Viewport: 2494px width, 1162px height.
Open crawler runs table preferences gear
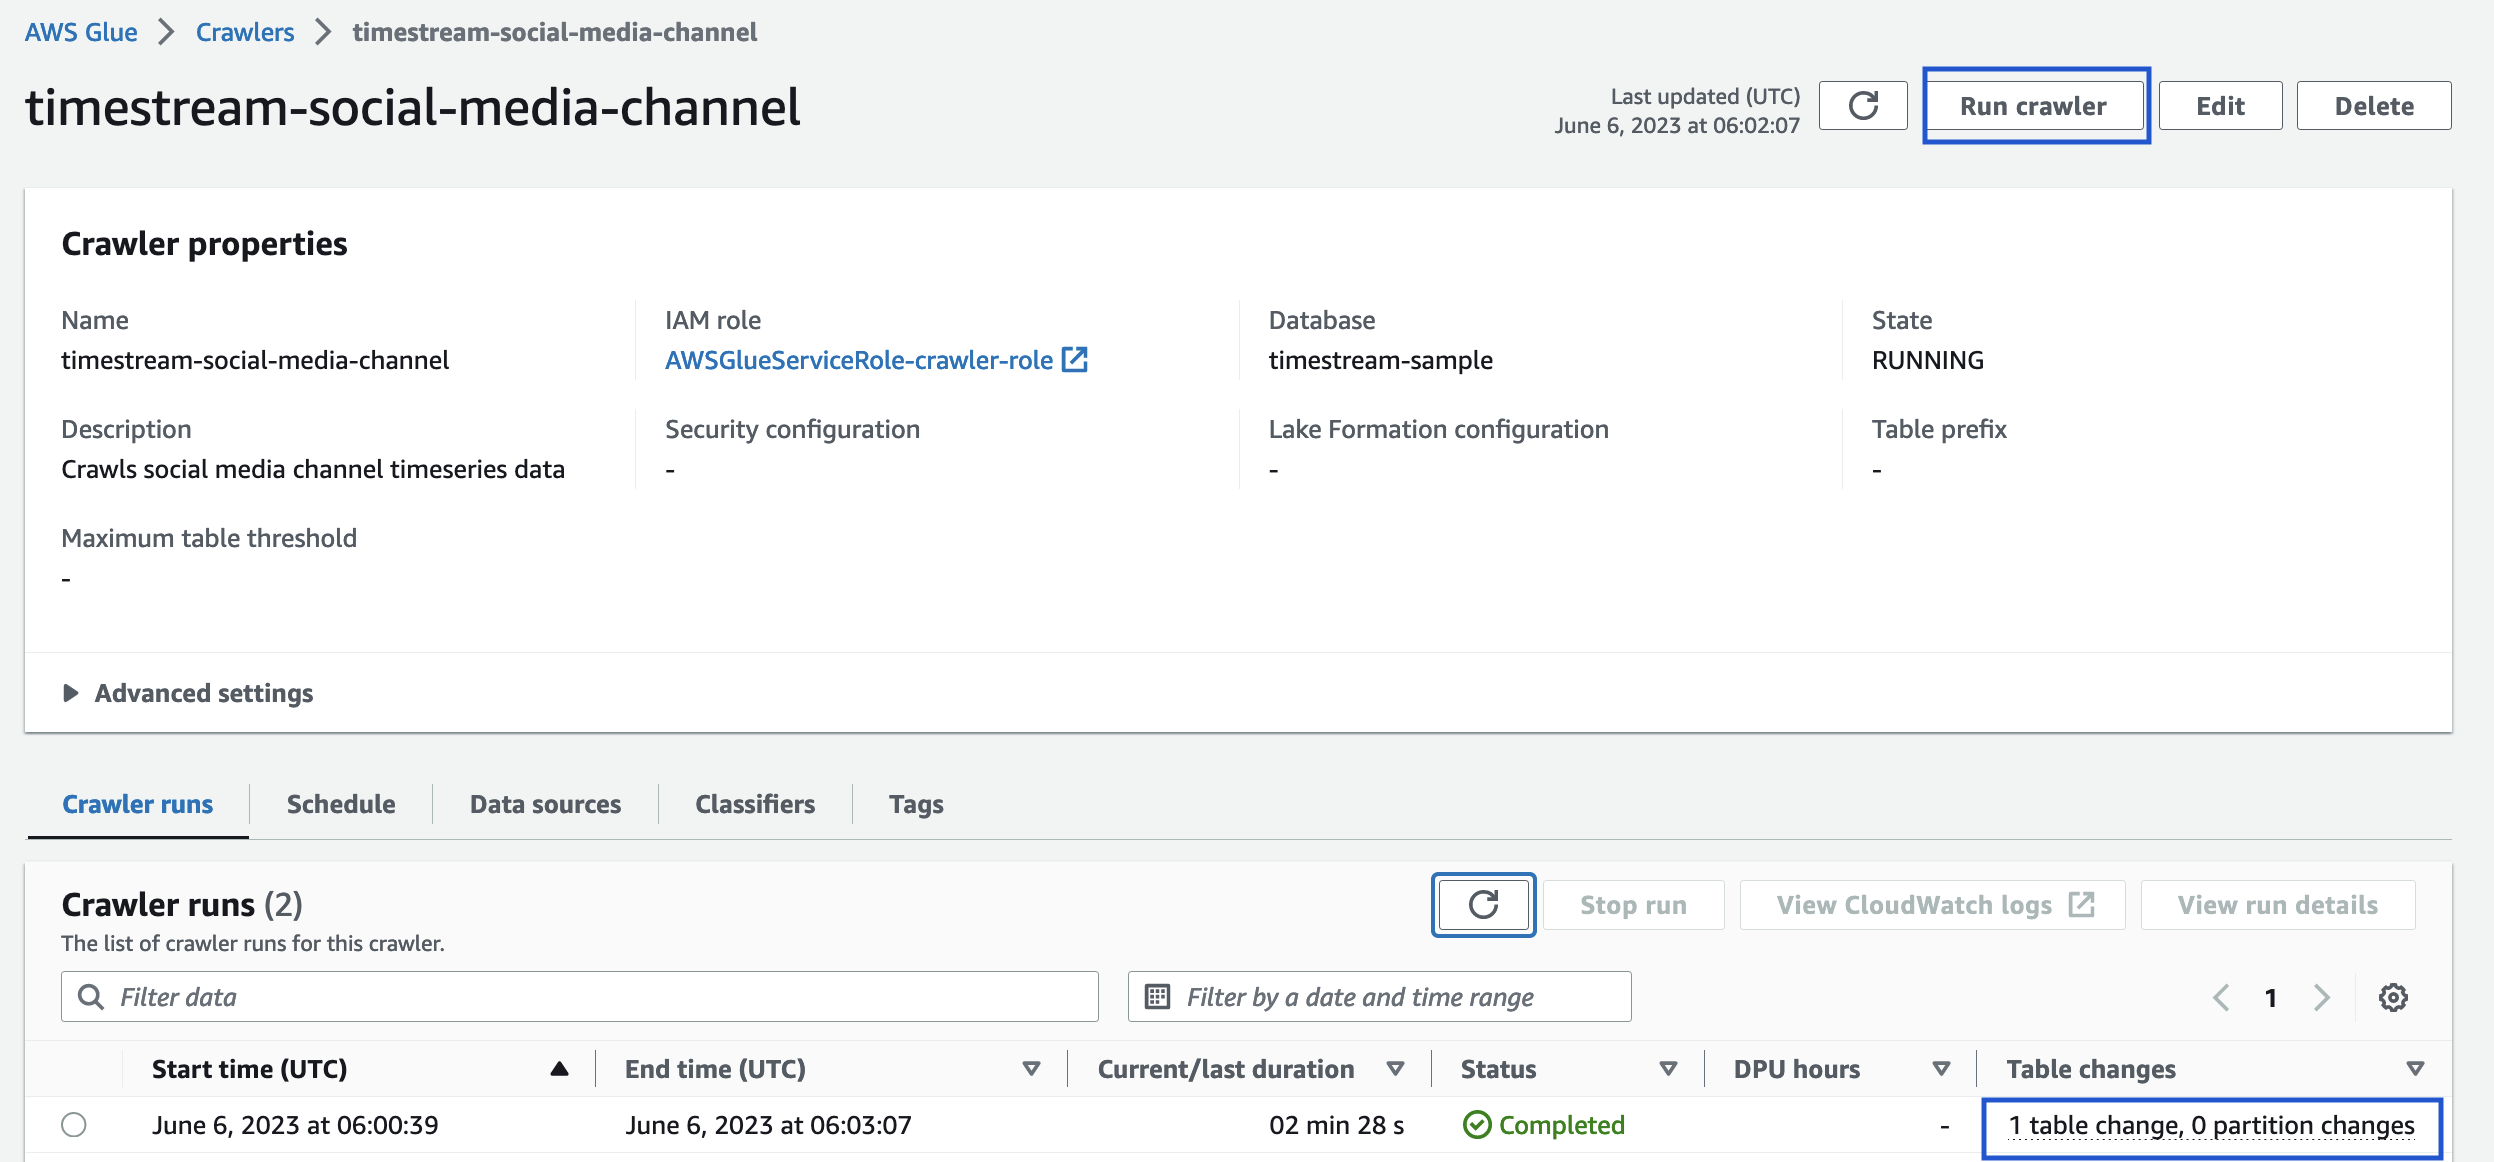pyautogui.click(x=2393, y=997)
